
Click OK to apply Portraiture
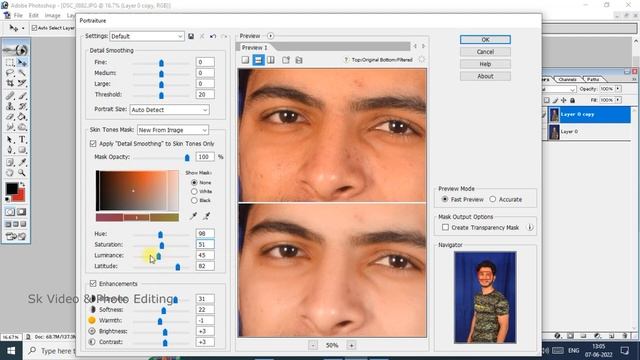point(485,40)
